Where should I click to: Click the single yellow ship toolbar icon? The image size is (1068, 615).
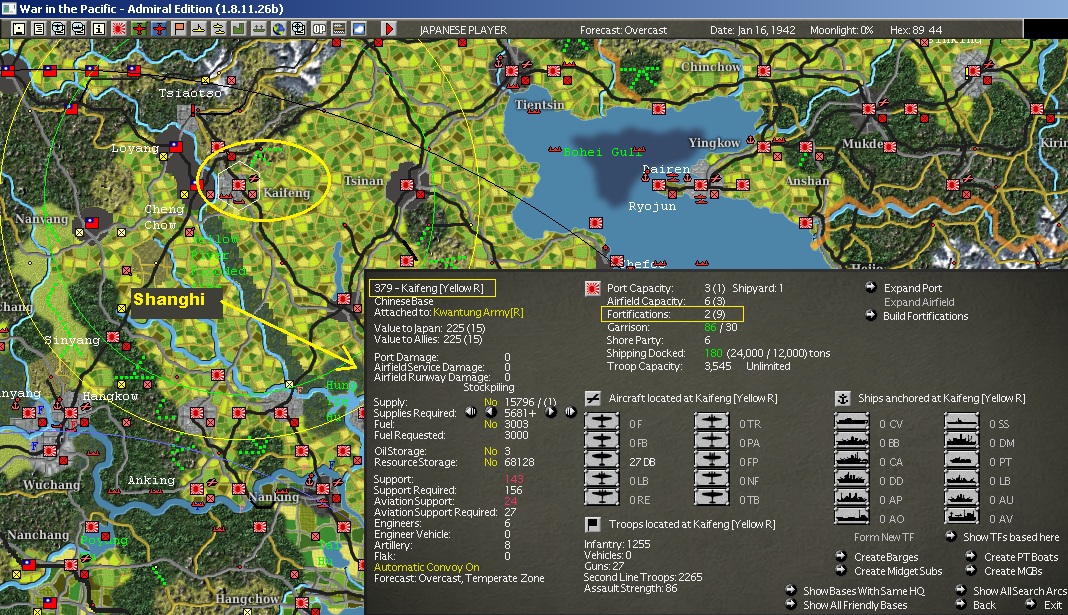tap(199, 29)
